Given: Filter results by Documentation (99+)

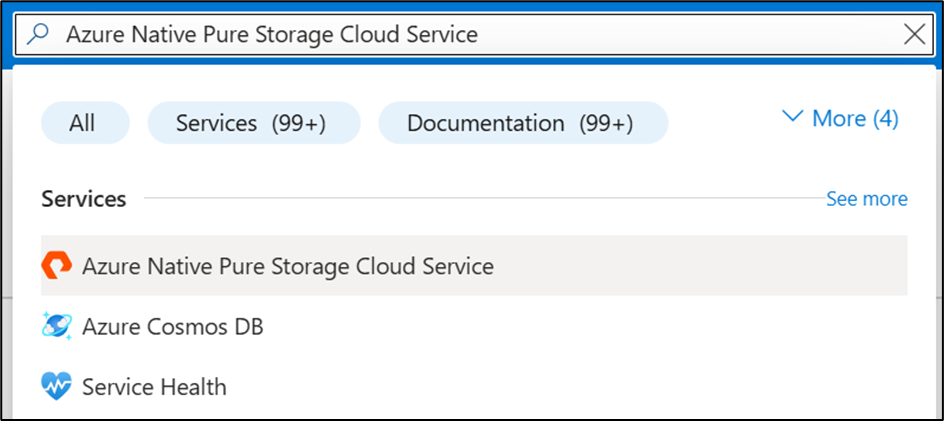Looking at the screenshot, I should click(521, 123).
